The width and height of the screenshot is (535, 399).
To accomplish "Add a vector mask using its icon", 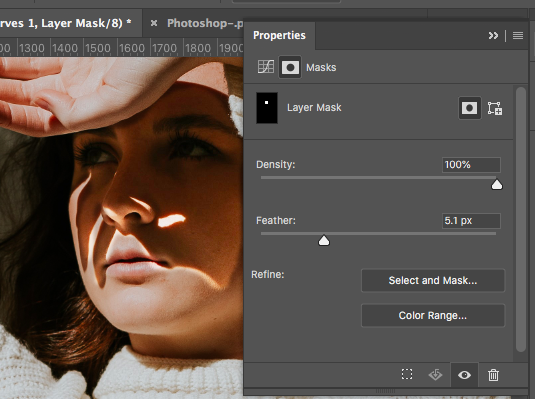I will (494, 109).
